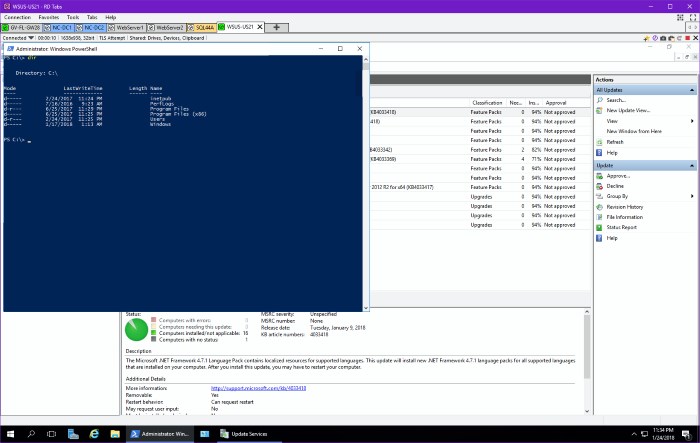Switch to the WebServer1 tab
700x443 pixels.
[126, 28]
